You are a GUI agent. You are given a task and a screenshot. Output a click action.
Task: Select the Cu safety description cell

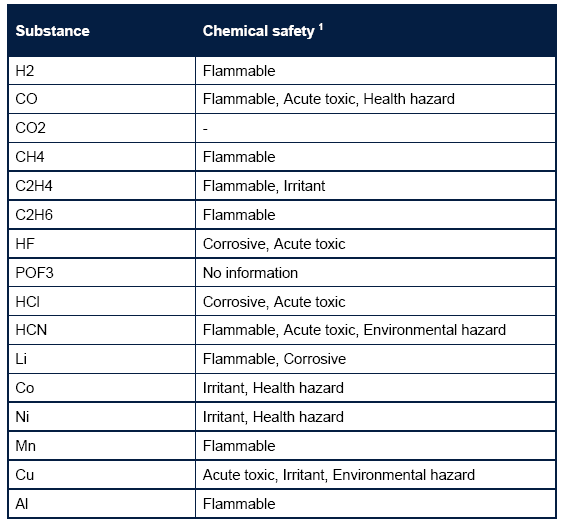[376, 475]
